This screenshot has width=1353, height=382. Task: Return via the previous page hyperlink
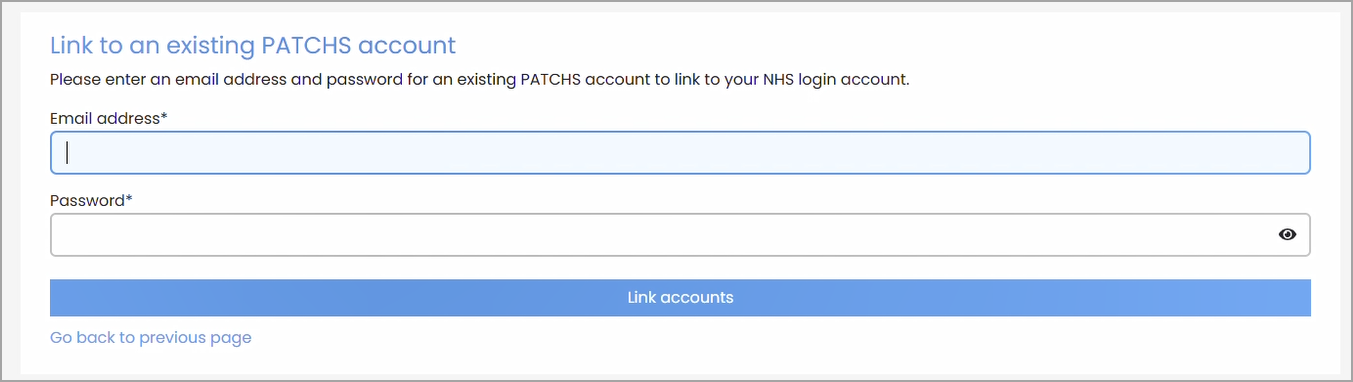[x=151, y=338]
